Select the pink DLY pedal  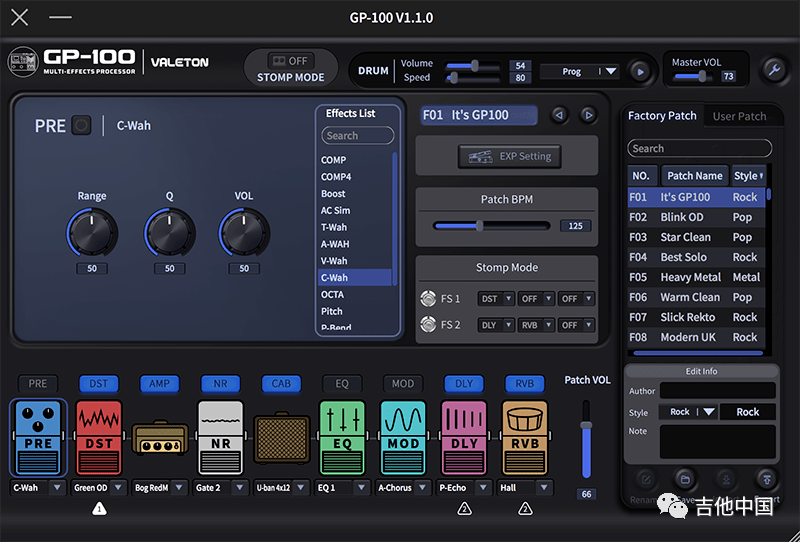point(464,438)
